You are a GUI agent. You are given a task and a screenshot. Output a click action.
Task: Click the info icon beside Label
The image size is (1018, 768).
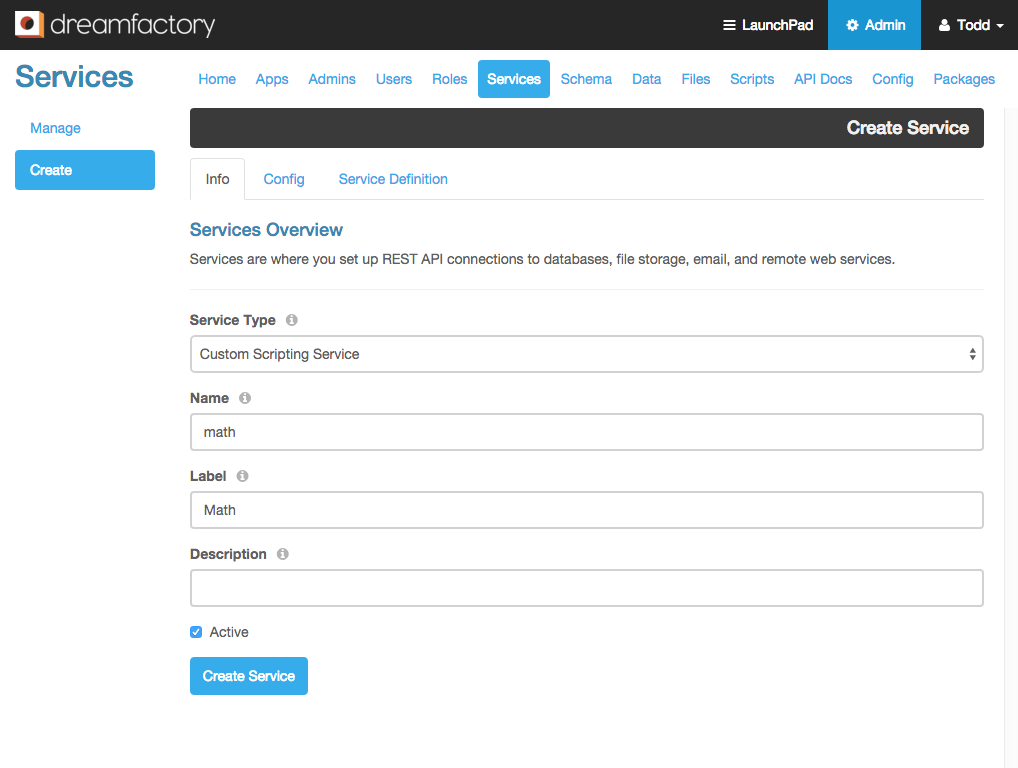point(242,476)
